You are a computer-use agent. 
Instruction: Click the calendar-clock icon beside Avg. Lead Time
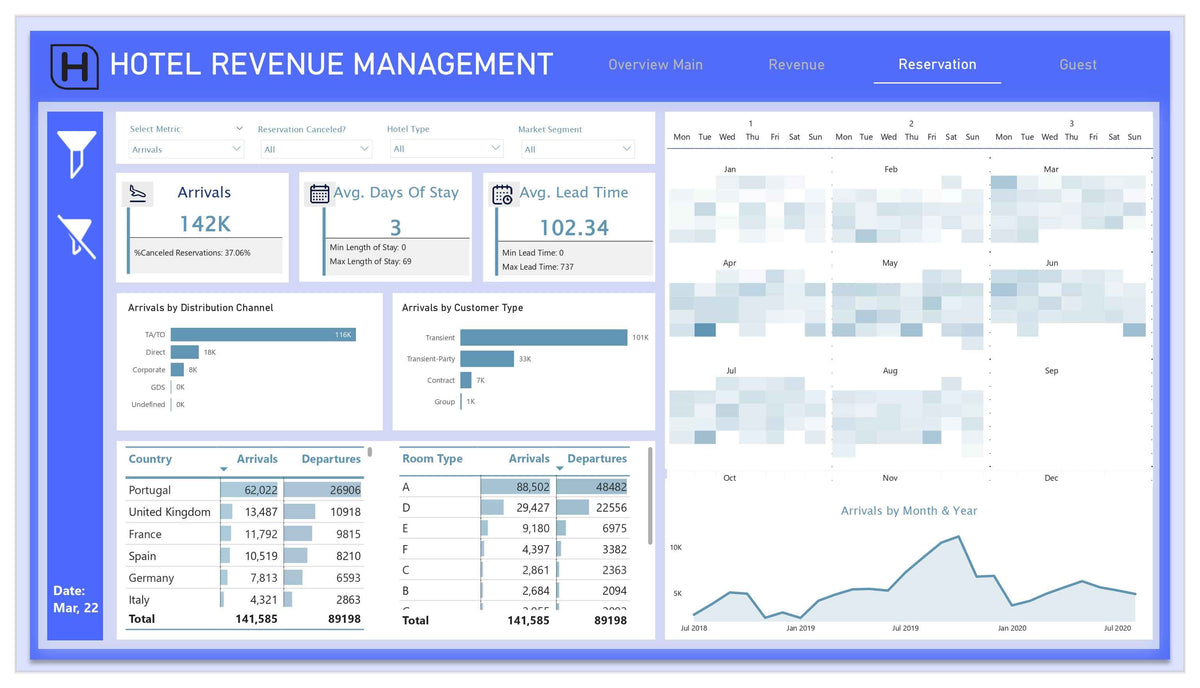503,194
